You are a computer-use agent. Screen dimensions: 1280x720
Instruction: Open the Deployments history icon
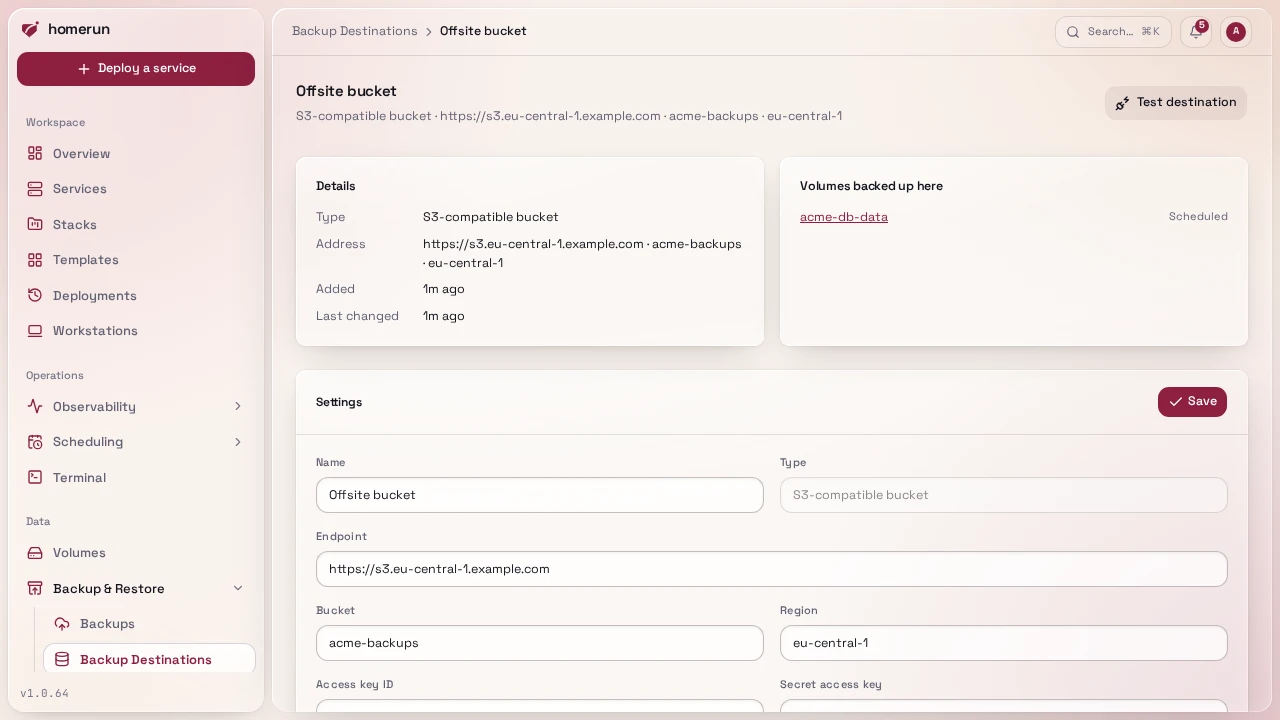click(35, 295)
